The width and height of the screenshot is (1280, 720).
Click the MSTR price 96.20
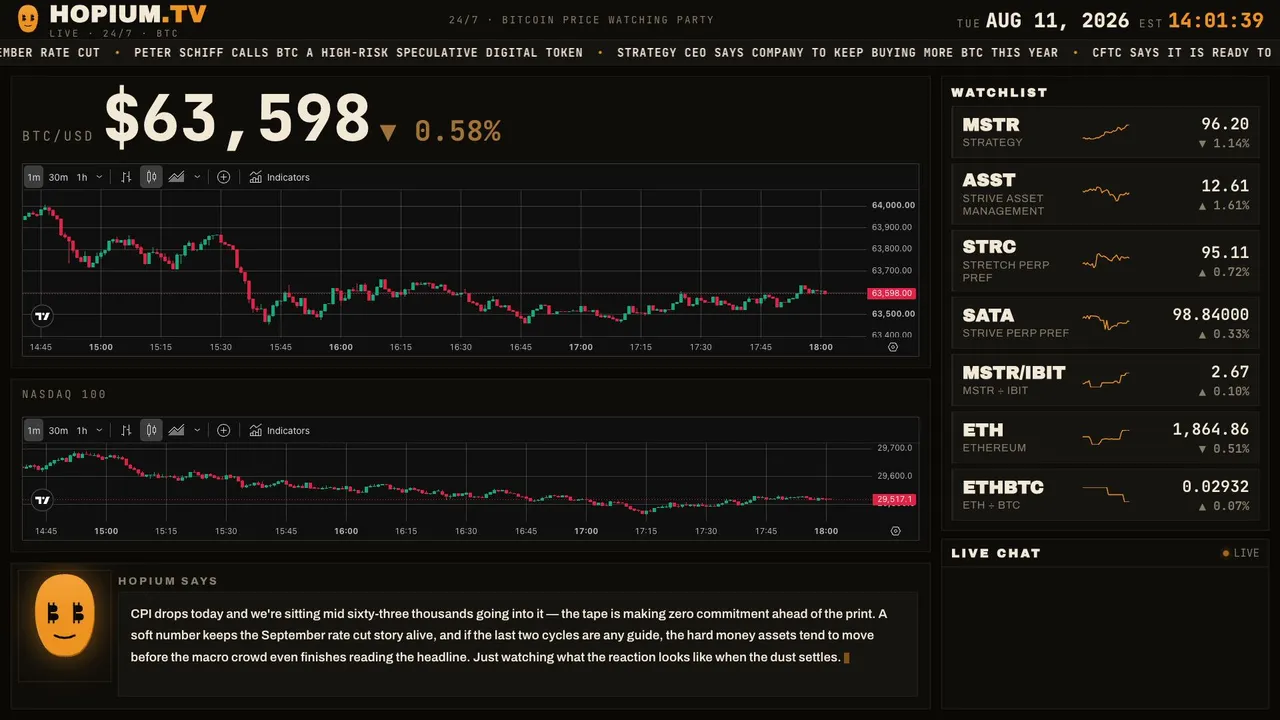point(1225,124)
